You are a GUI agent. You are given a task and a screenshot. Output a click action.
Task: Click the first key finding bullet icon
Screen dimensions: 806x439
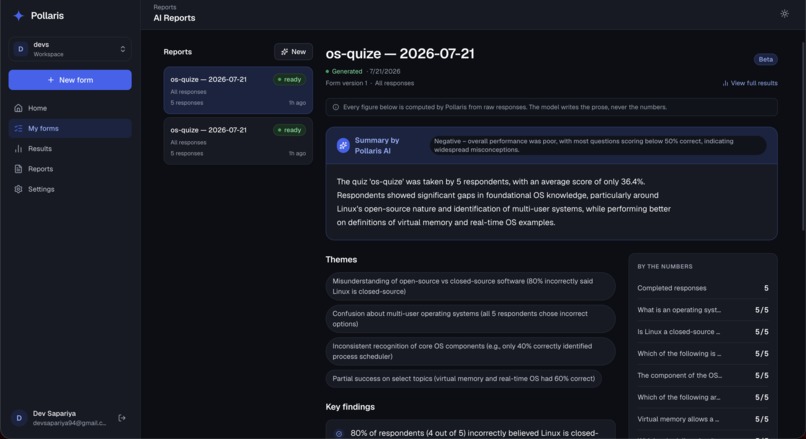(x=339, y=434)
